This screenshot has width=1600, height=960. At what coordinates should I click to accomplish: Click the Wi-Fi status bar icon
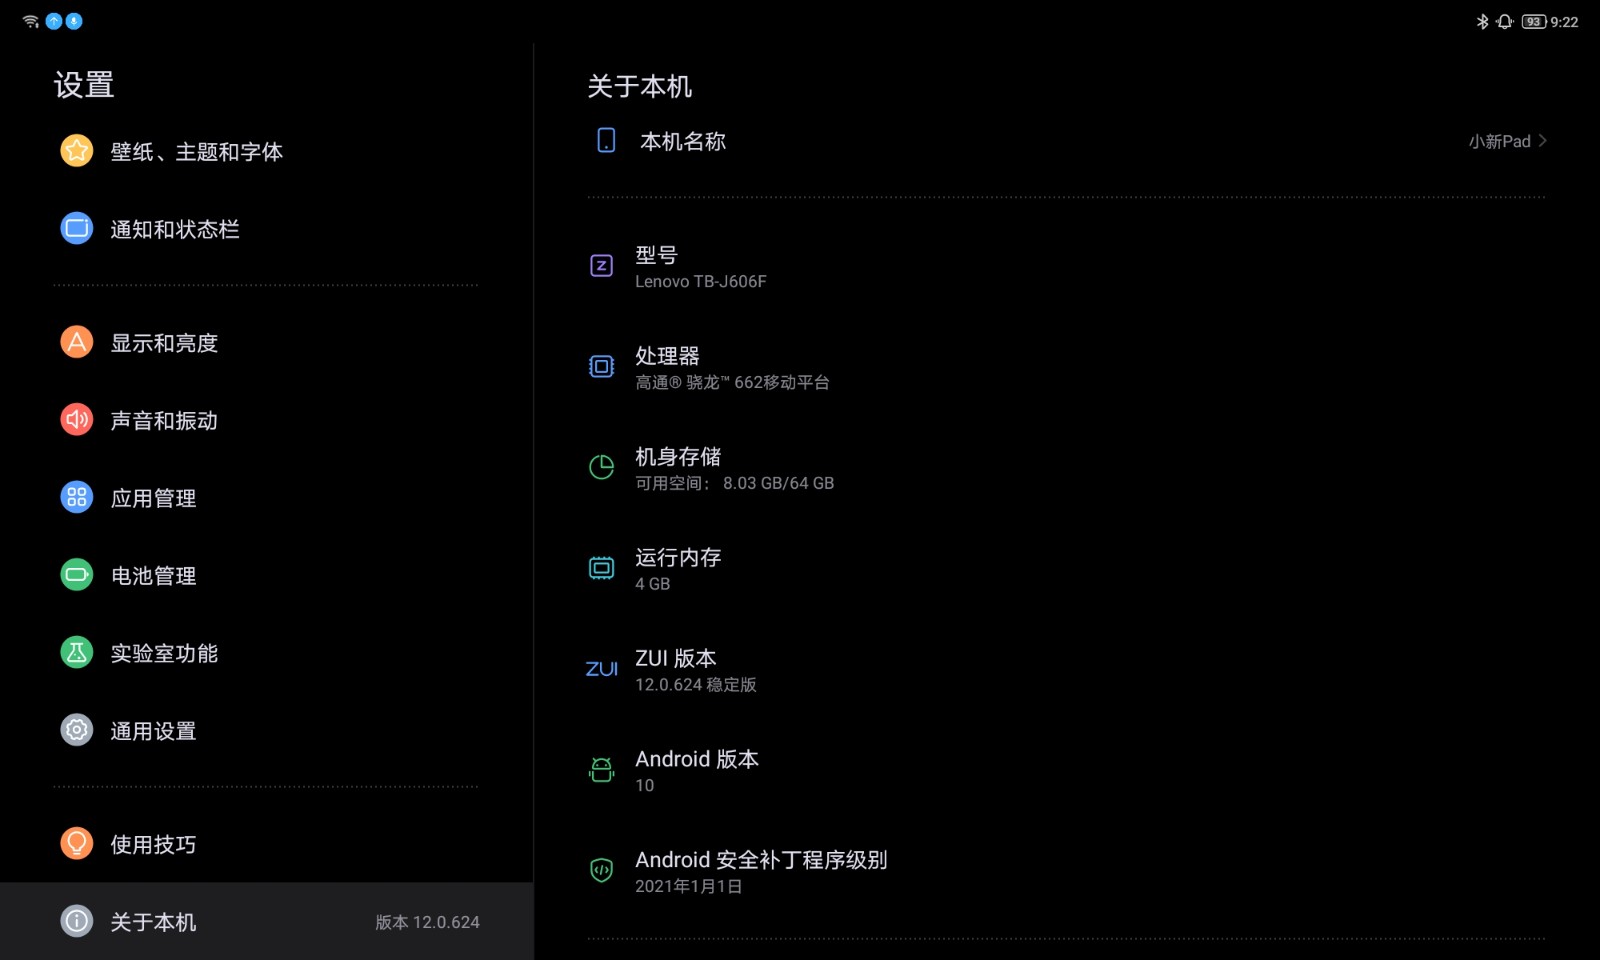[31, 21]
